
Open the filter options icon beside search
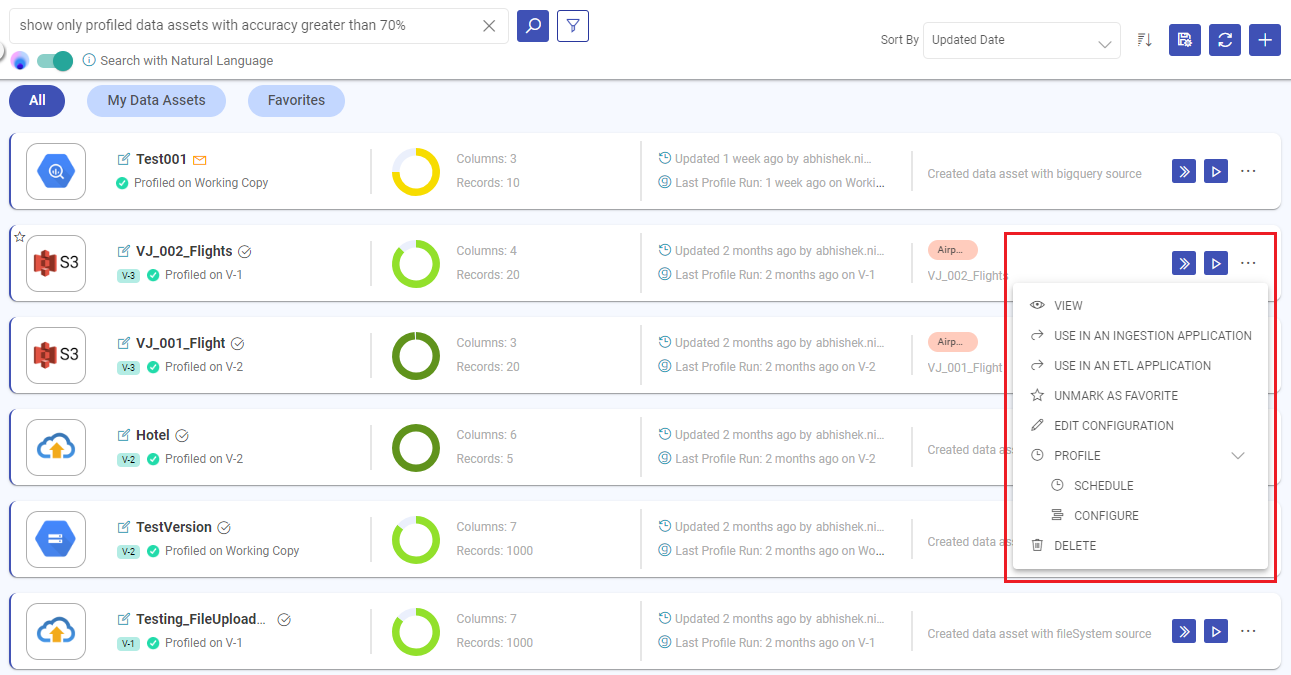click(x=572, y=26)
